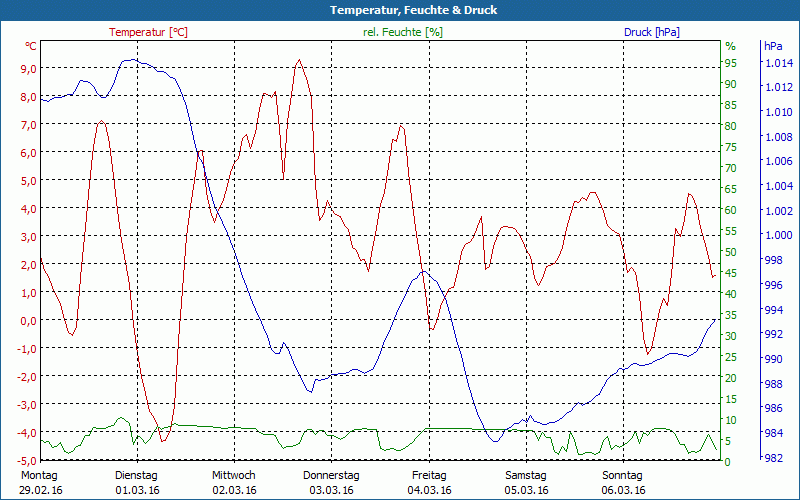
Task: Pick the 'Freitag' day label
Action: [429, 475]
